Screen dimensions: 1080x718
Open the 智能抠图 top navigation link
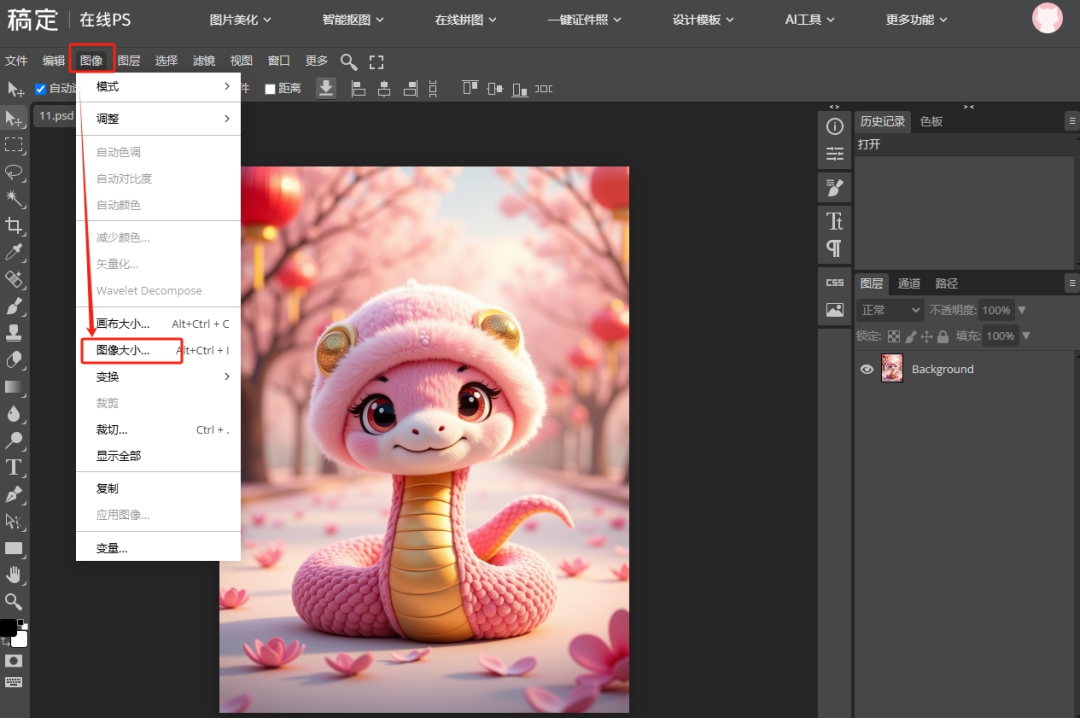point(345,19)
